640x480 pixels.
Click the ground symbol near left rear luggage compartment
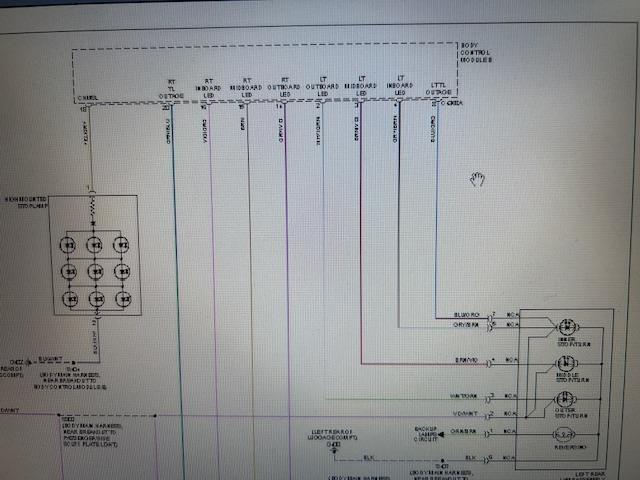tap(335, 451)
